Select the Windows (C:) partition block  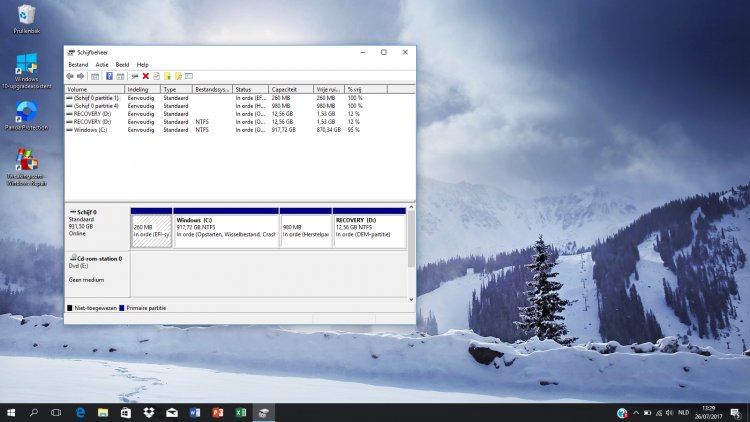(226, 230)
